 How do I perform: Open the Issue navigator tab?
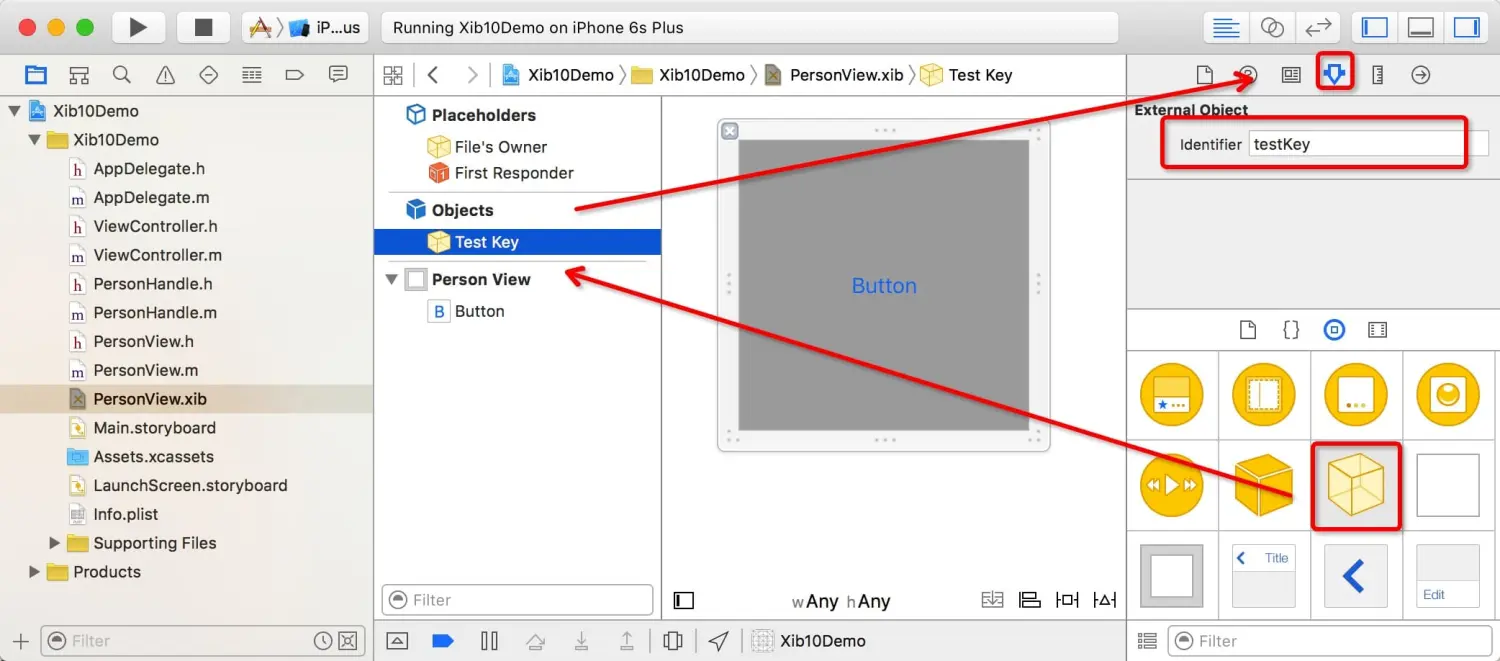165,75
